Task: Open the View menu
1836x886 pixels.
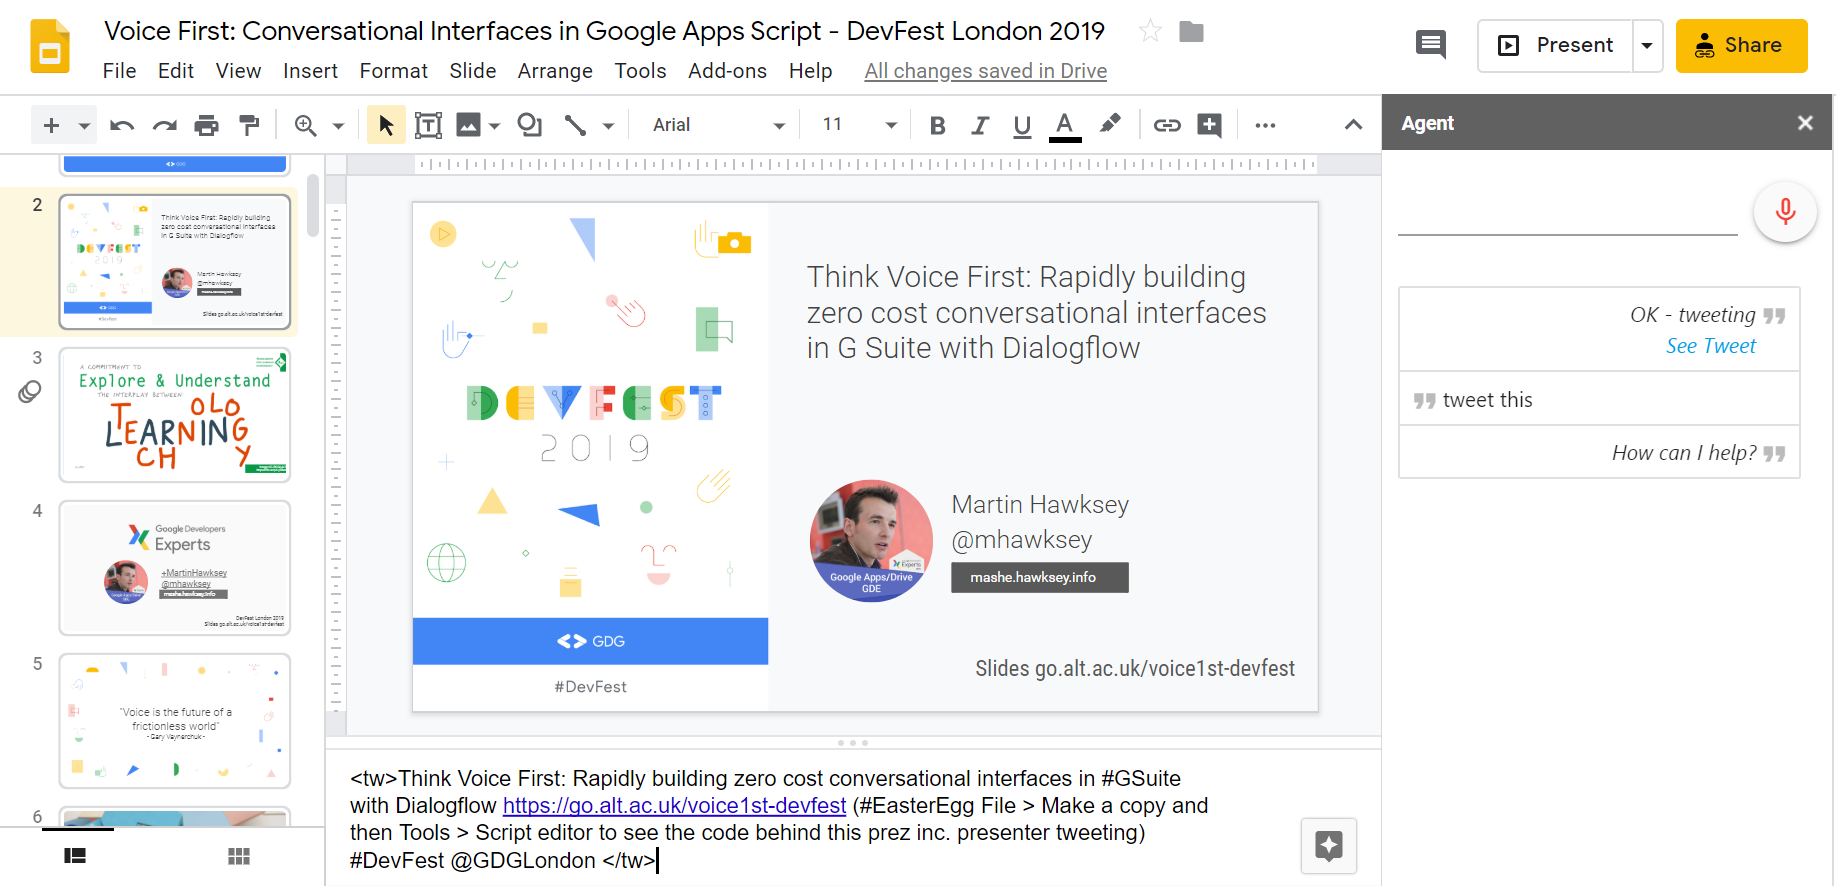Action: (x=238, y=71)
